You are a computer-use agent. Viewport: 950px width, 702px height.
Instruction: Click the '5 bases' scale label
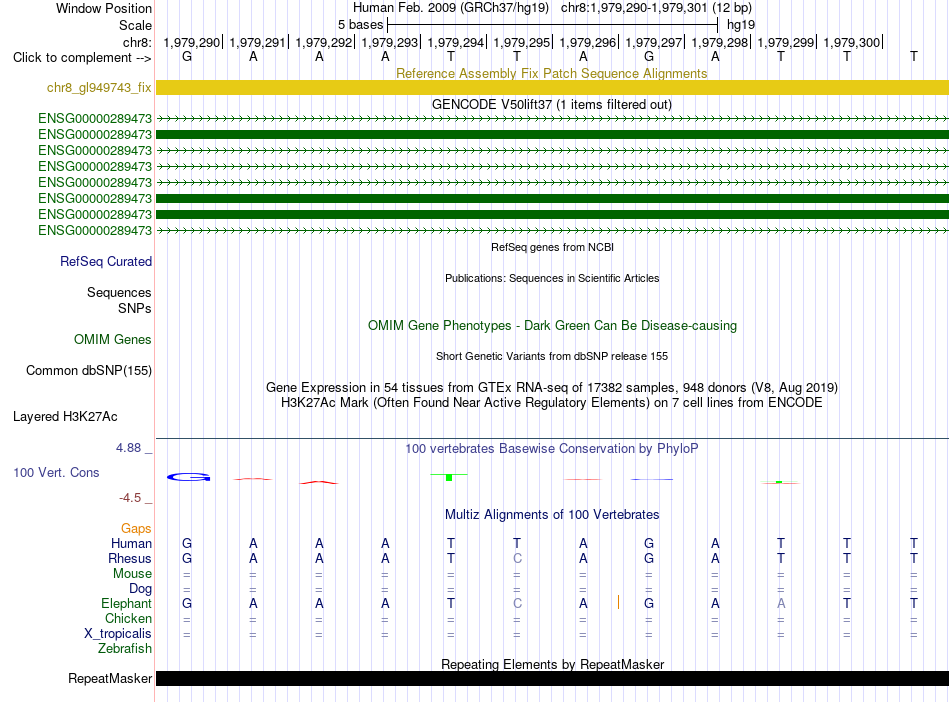pos(360,25)
